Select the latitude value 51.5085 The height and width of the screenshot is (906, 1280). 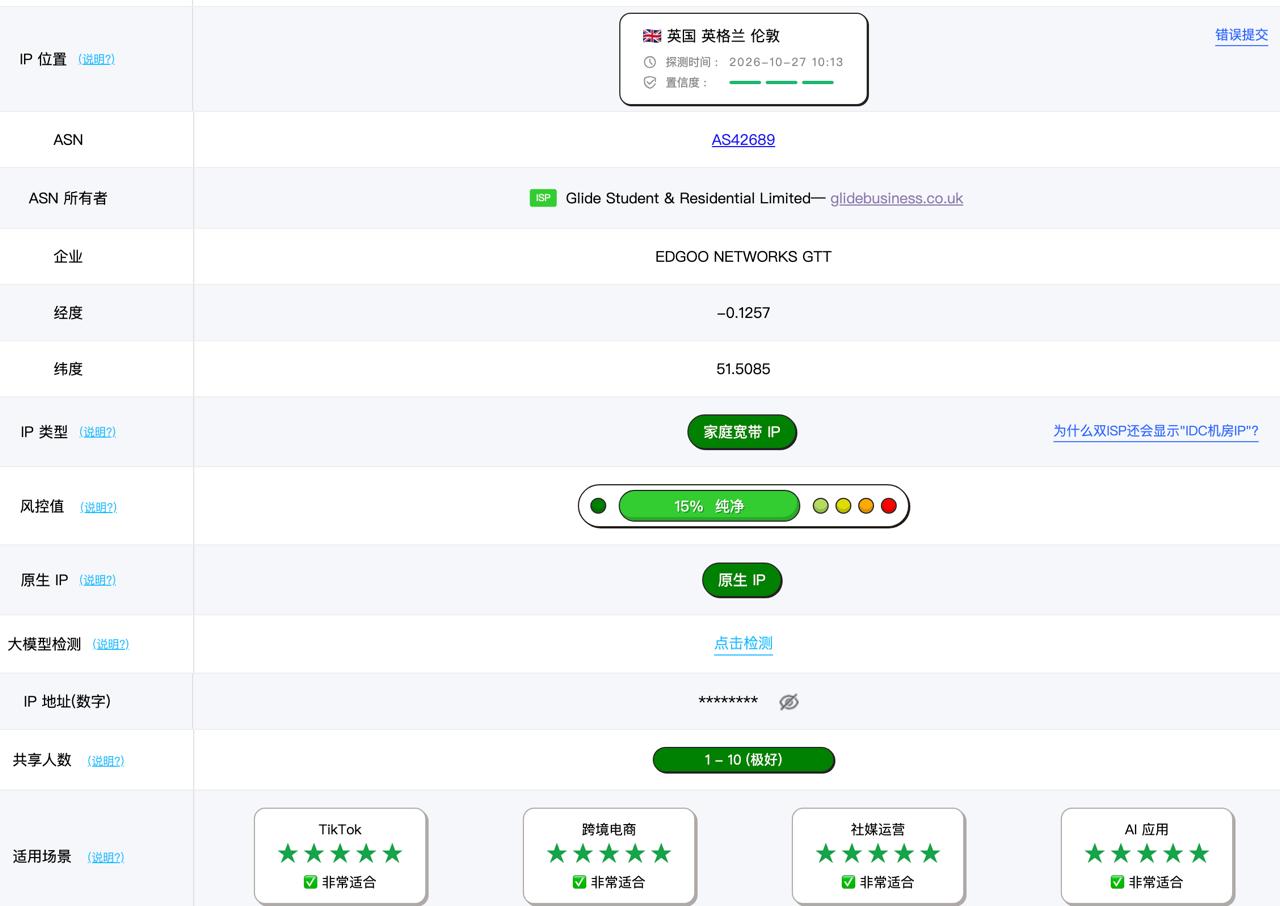tap(743, 369)
